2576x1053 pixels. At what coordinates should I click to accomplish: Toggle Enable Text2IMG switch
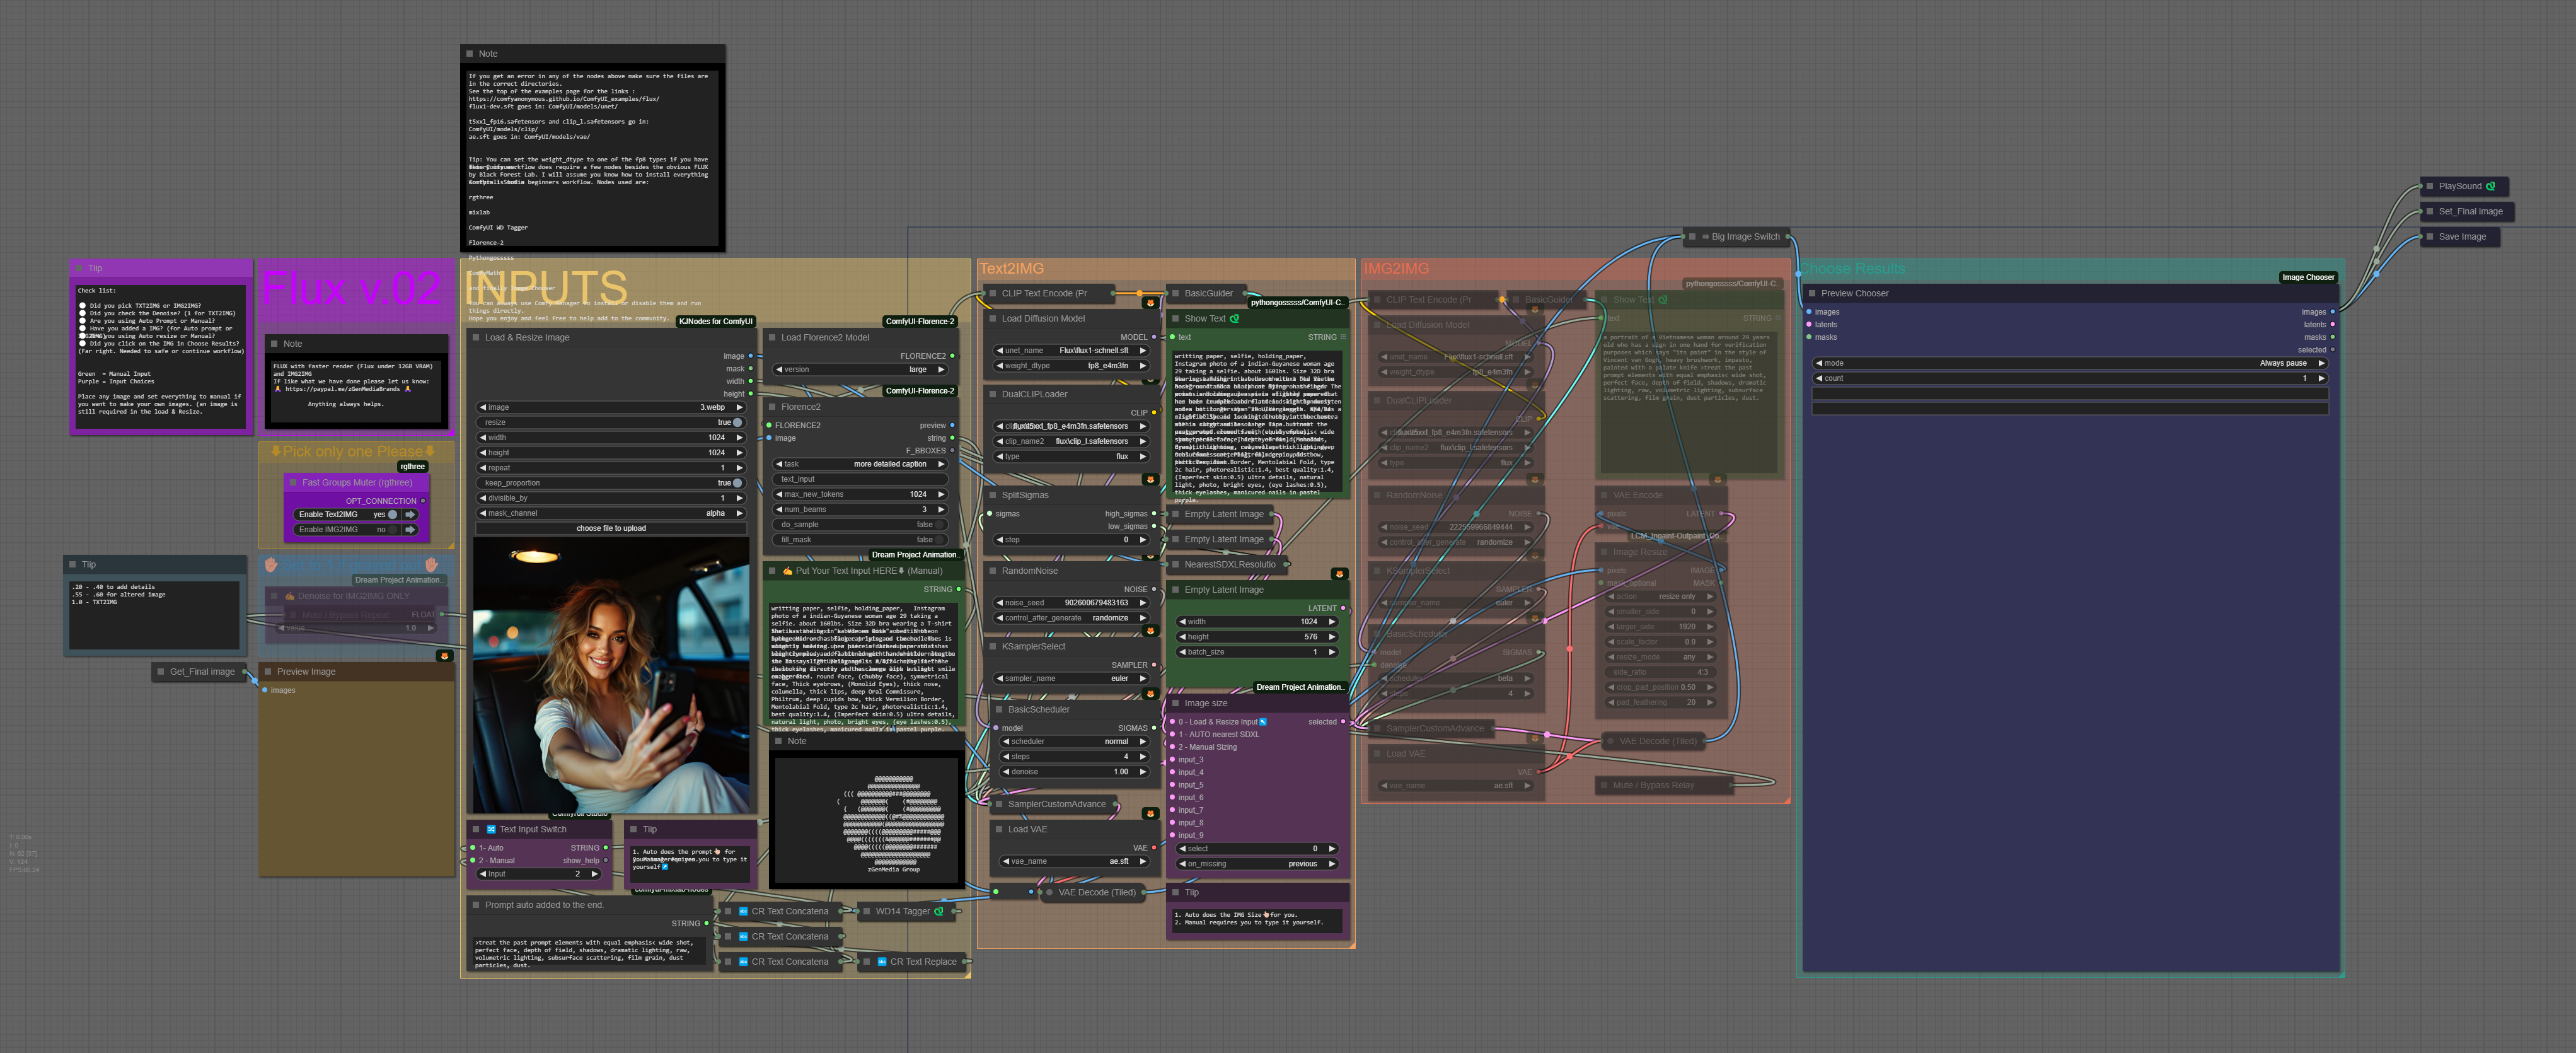pyautogui.click(x=393, y=514)
